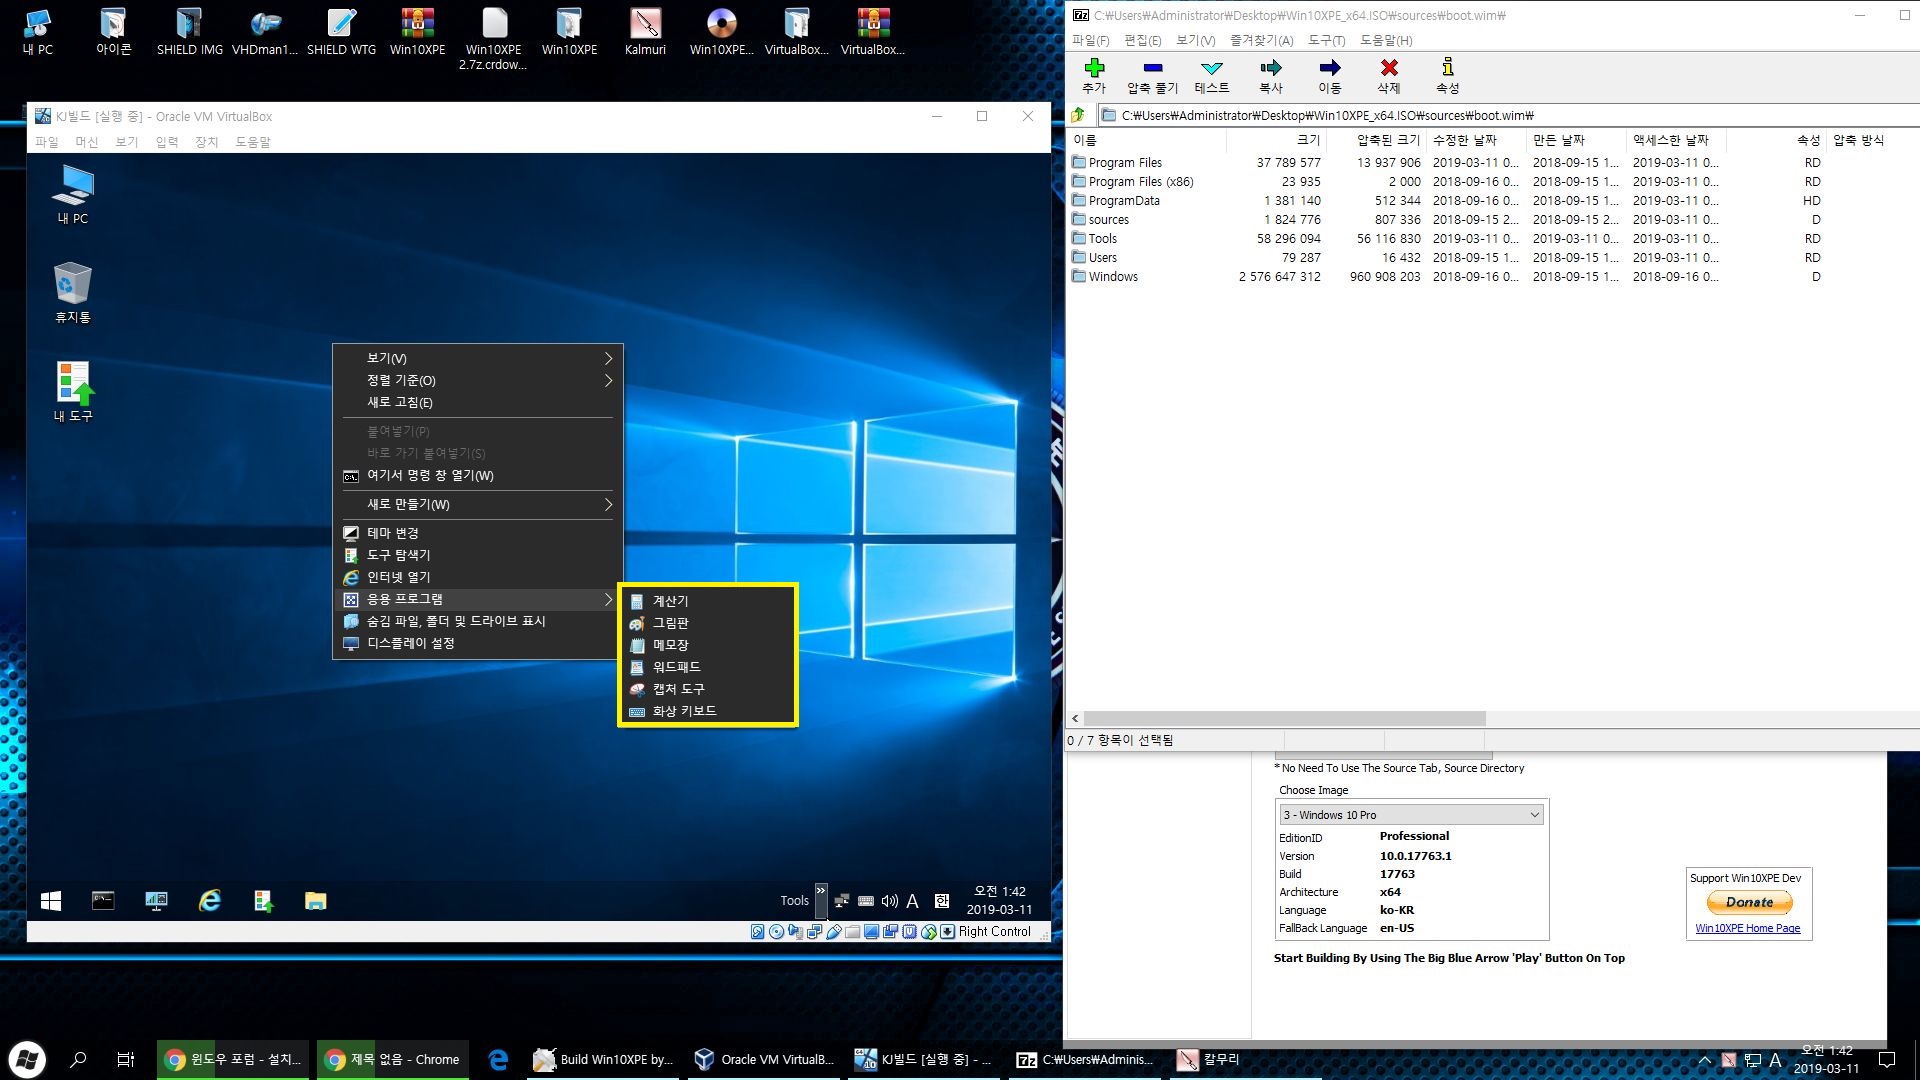Select the Program Files (x86) folder row
This screenshot has height=1080, width=1920.
[x=1140, y=182]
